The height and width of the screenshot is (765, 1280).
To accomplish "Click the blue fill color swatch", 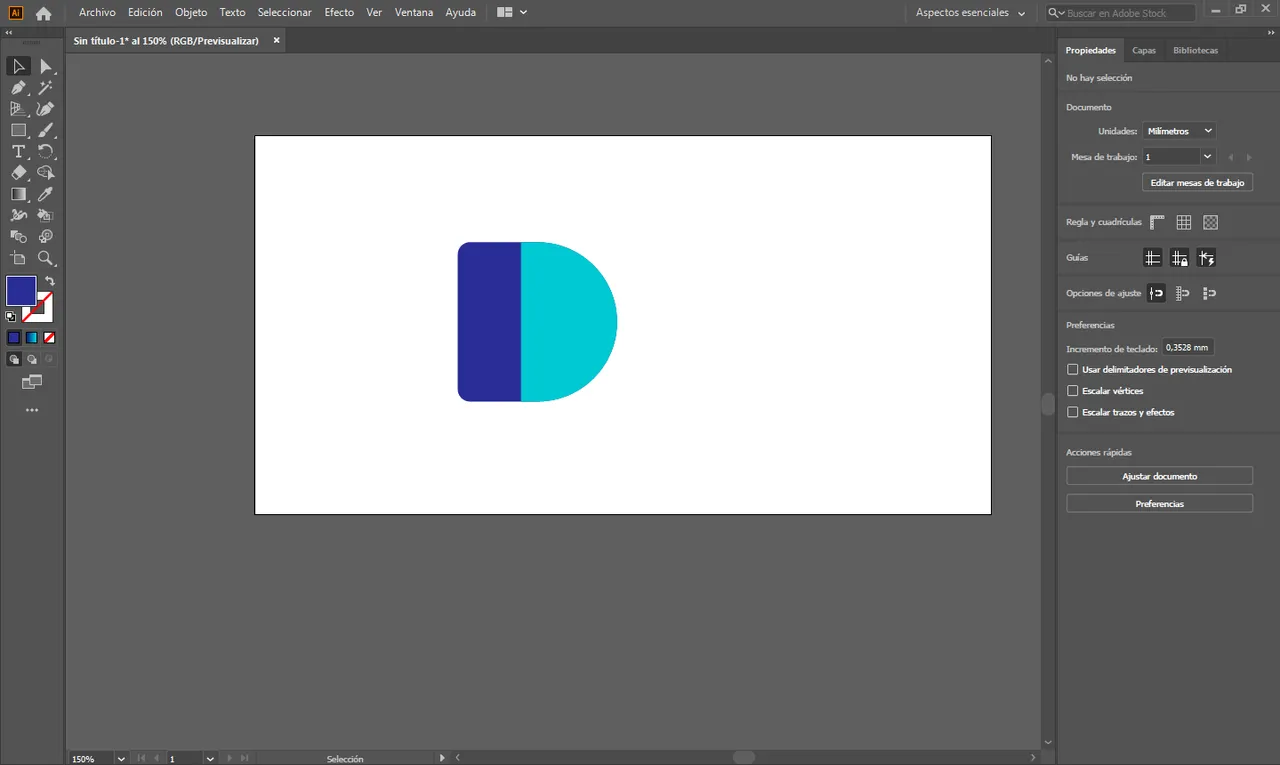I will point(21,291).
